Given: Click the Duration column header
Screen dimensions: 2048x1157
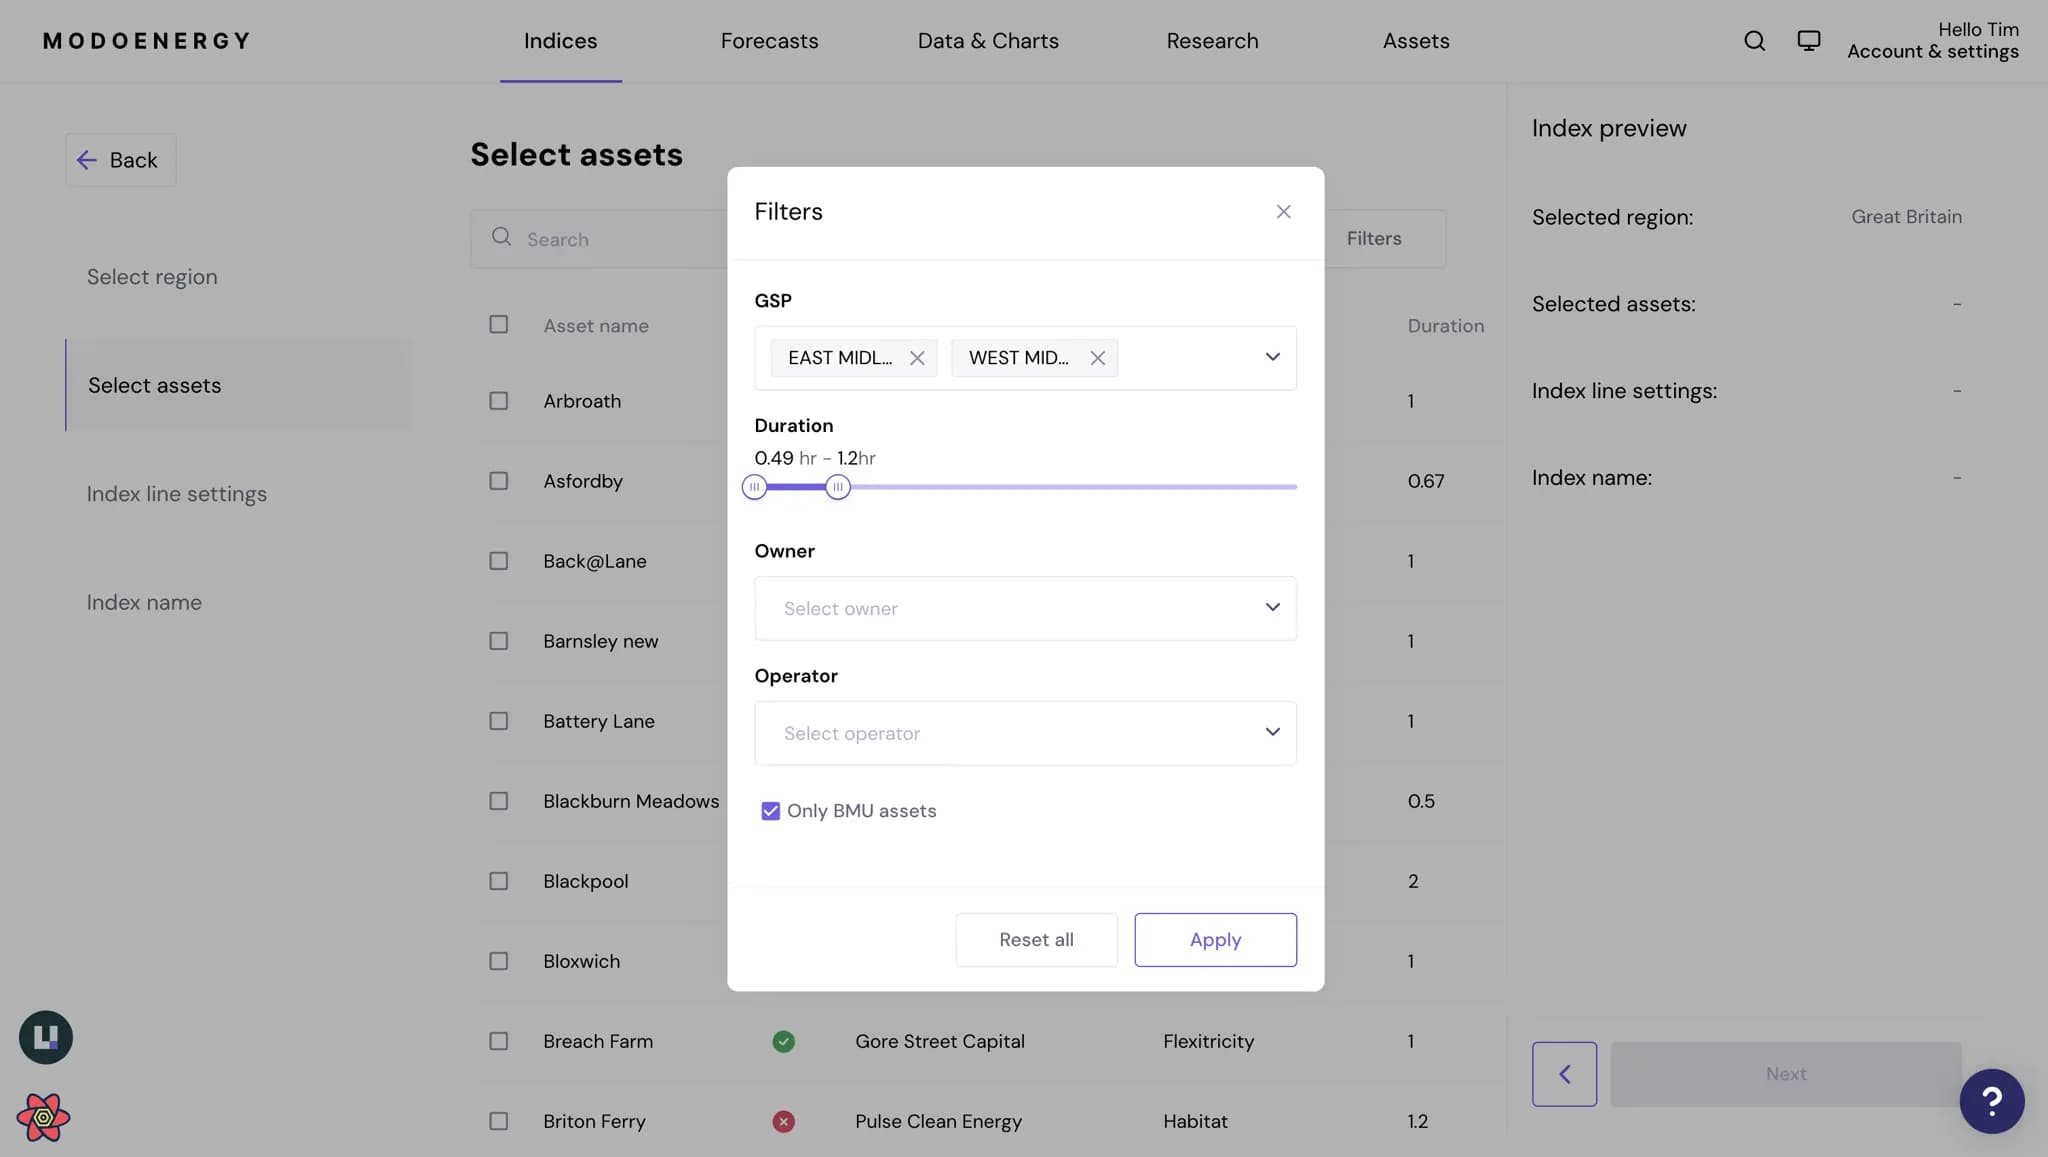Looking at the screenshot, I should (x=1445, y=326).
